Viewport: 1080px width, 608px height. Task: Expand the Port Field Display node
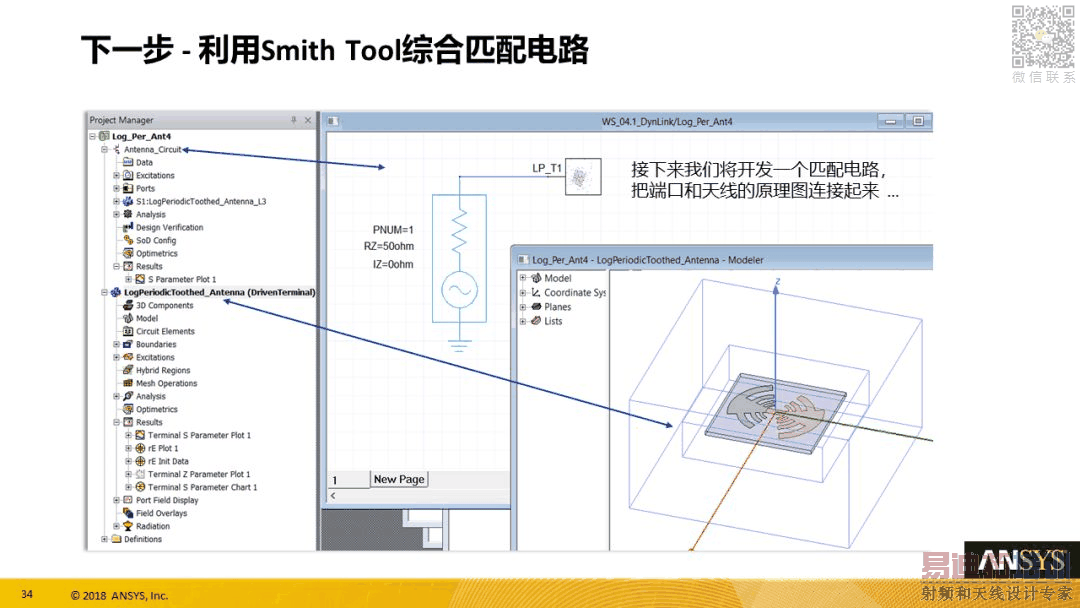(116, 501)
